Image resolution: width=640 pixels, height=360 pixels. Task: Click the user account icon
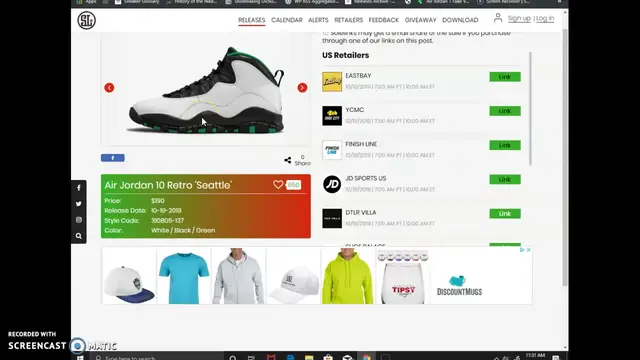[x=498, y=18]
